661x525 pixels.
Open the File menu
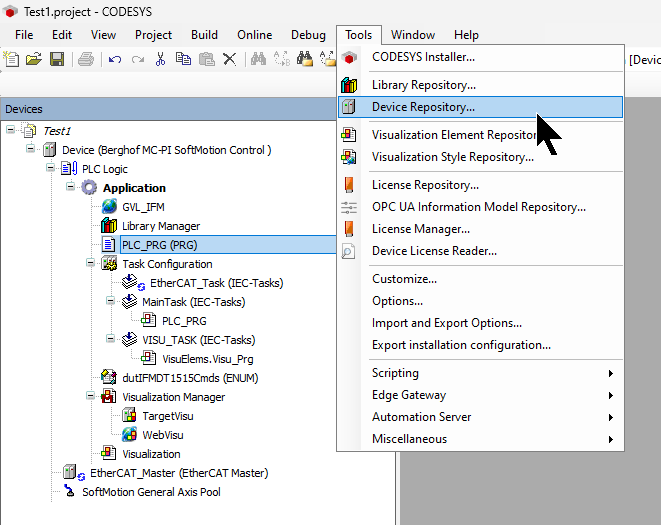tap(24, 35)
